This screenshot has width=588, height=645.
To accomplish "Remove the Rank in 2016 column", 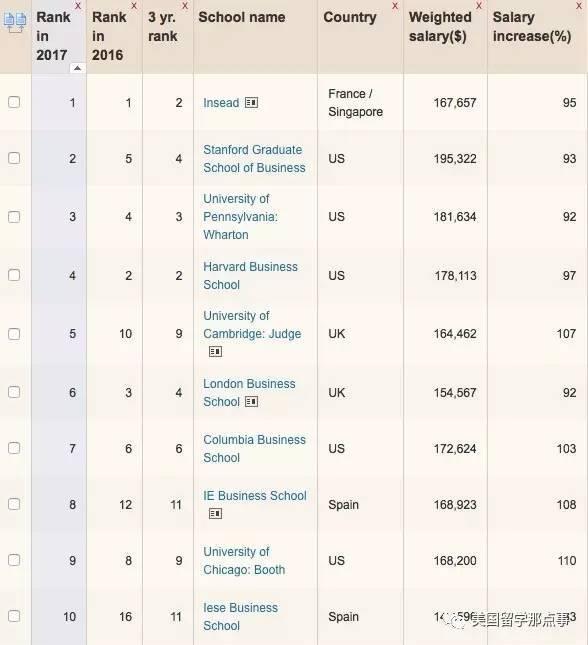I will tap(134, 6).
